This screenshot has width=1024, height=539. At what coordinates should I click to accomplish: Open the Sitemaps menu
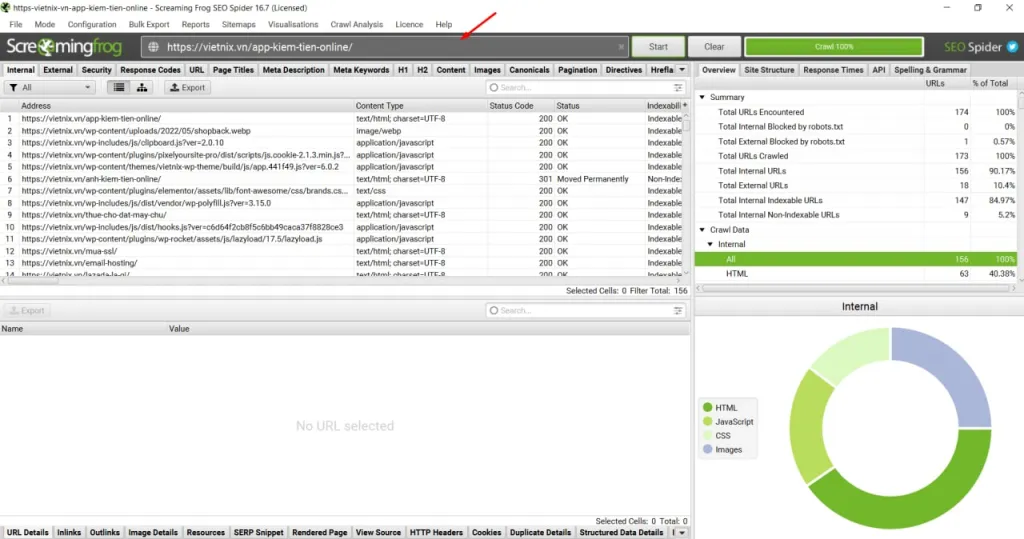pos(238,24)
